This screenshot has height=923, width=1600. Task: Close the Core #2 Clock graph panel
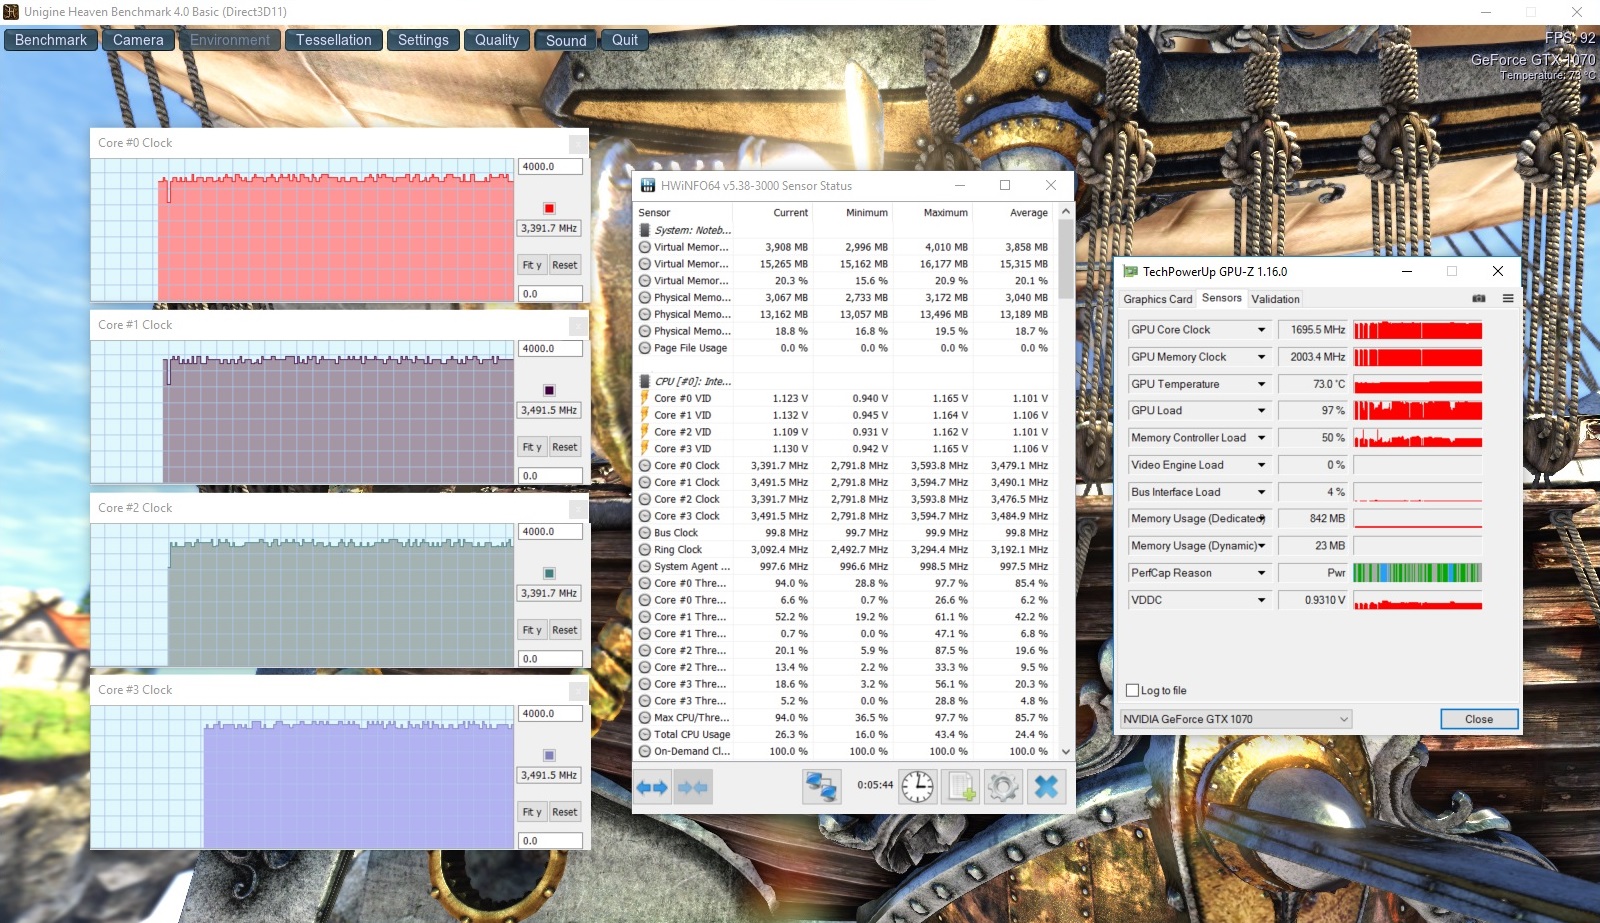click(578, 509)
